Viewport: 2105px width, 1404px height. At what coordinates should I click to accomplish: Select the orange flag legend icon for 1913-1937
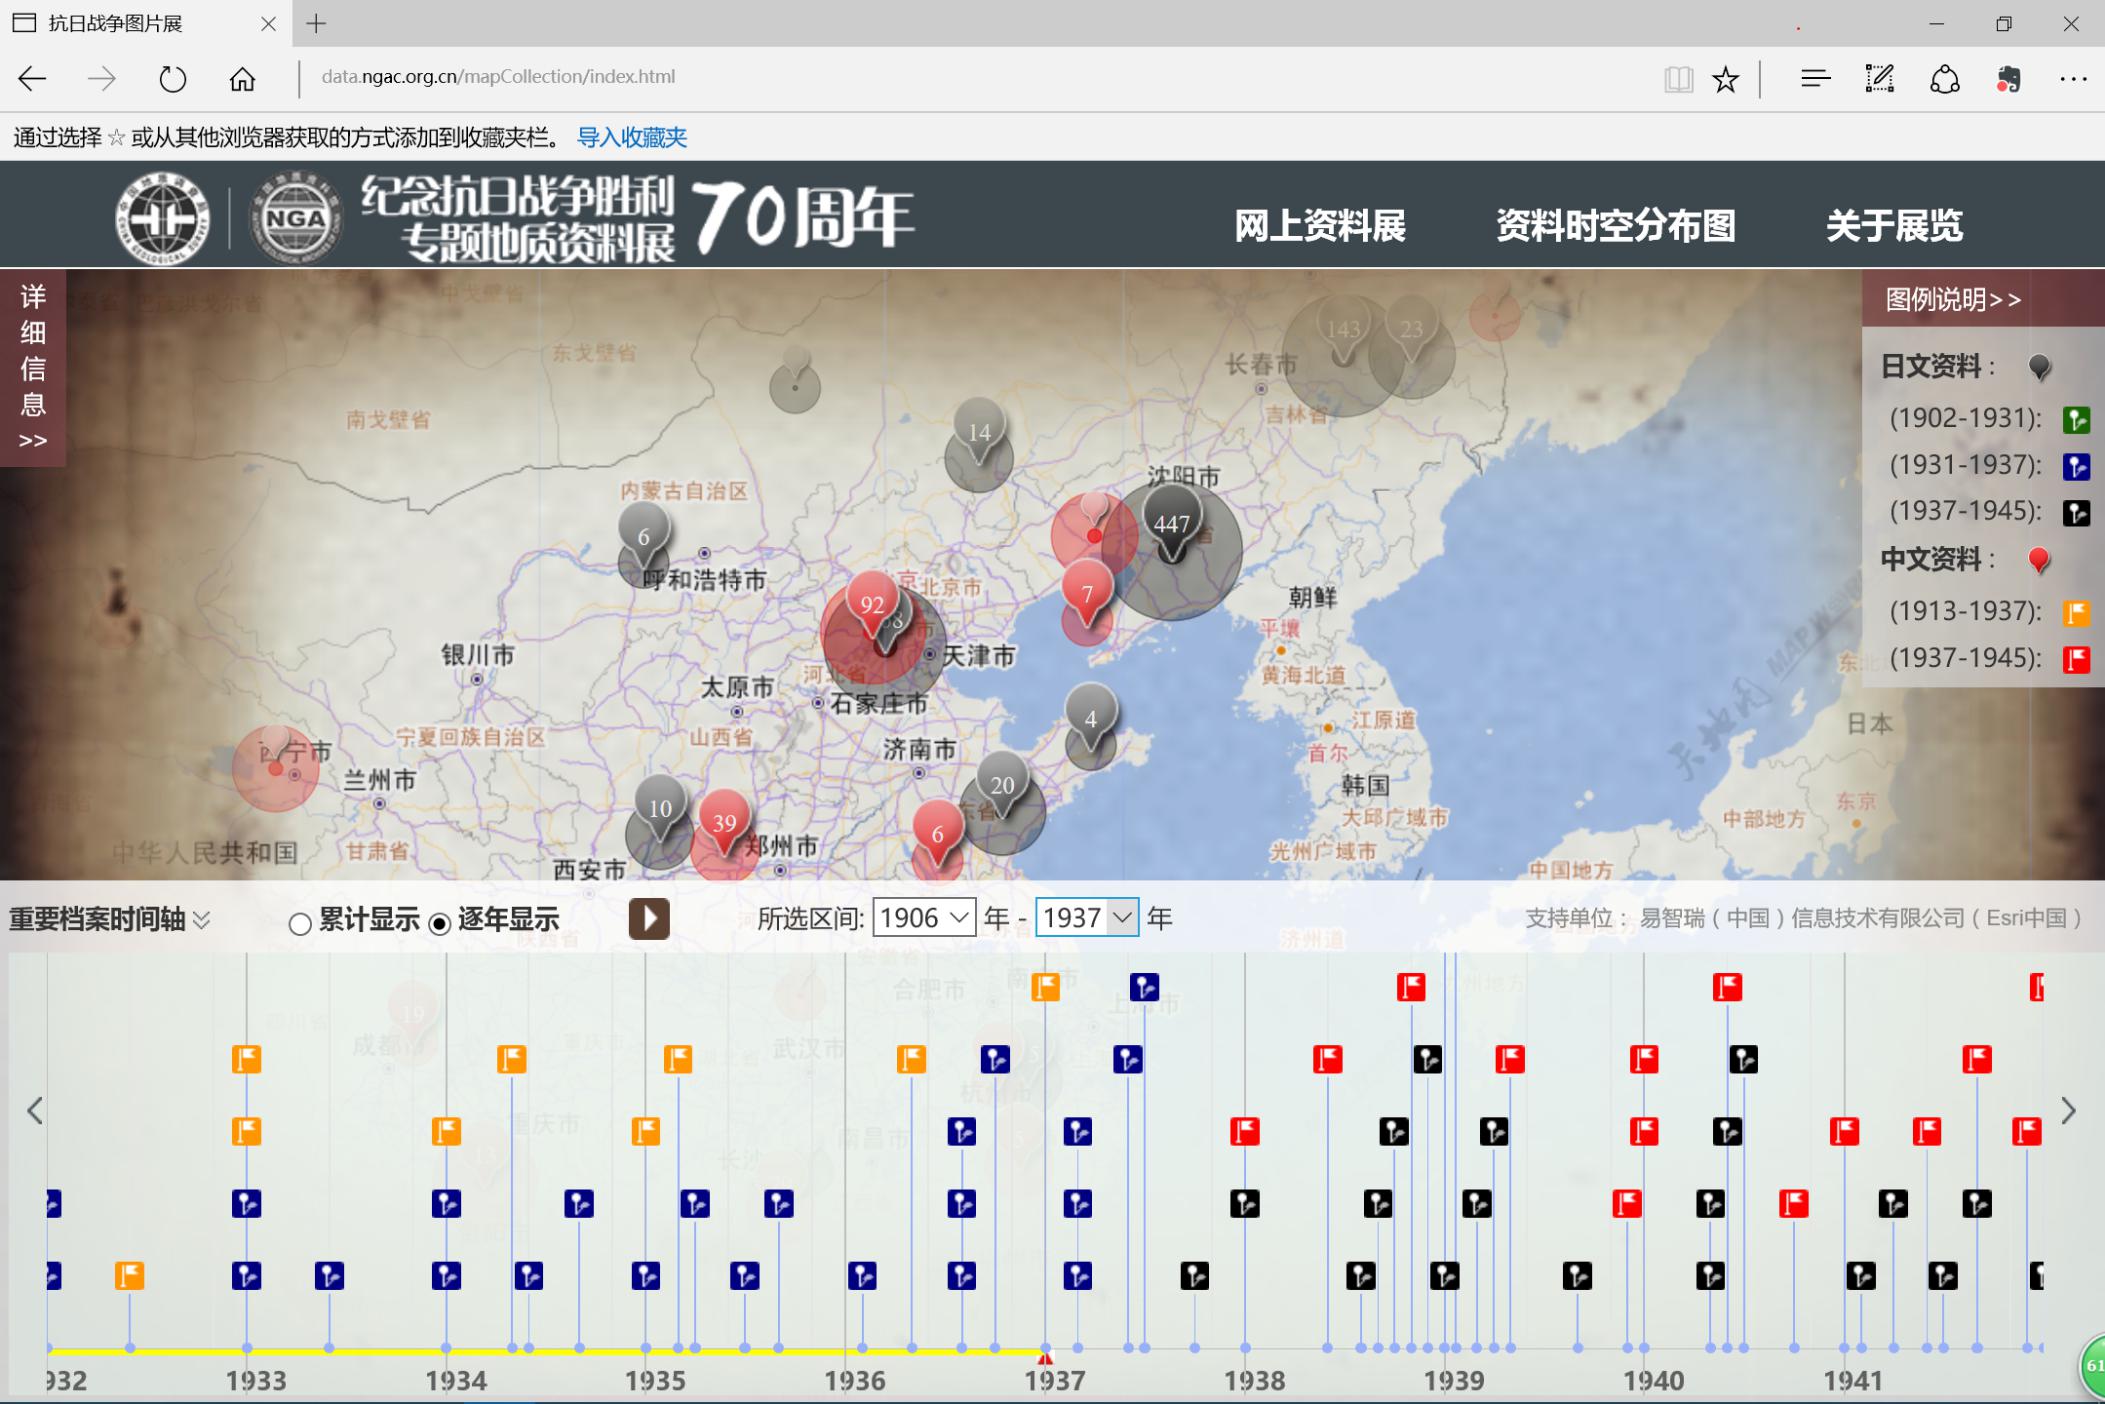point(2075,612)
